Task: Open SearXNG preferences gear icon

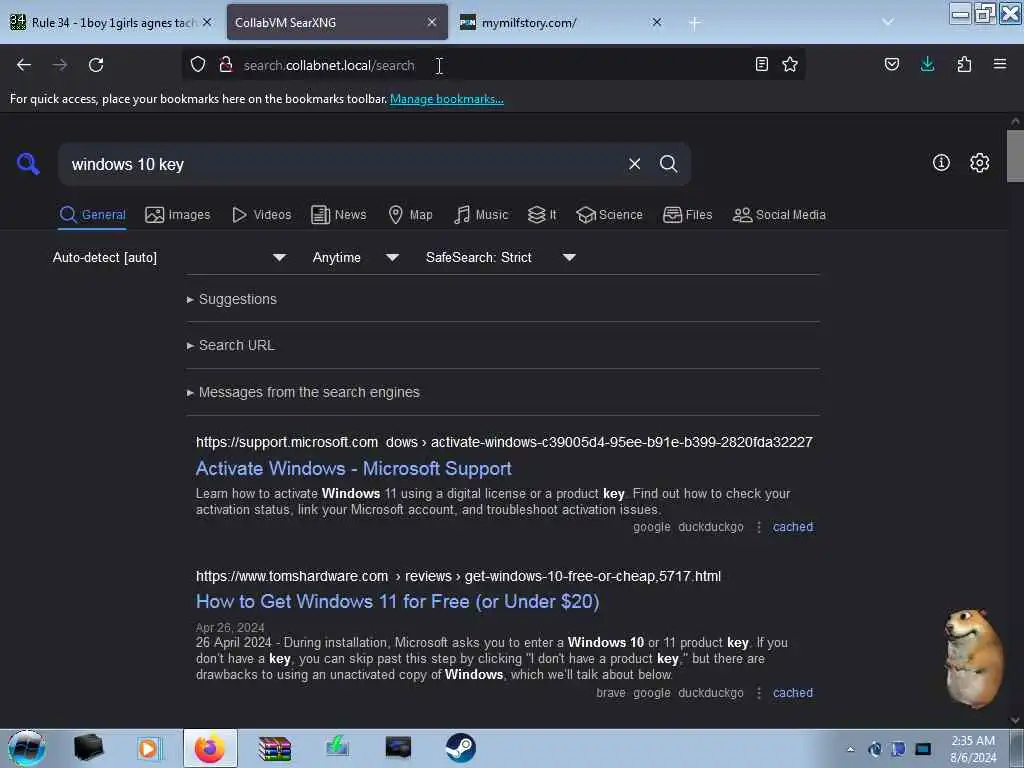Action: pyautogui.click(x=980, y=163)
